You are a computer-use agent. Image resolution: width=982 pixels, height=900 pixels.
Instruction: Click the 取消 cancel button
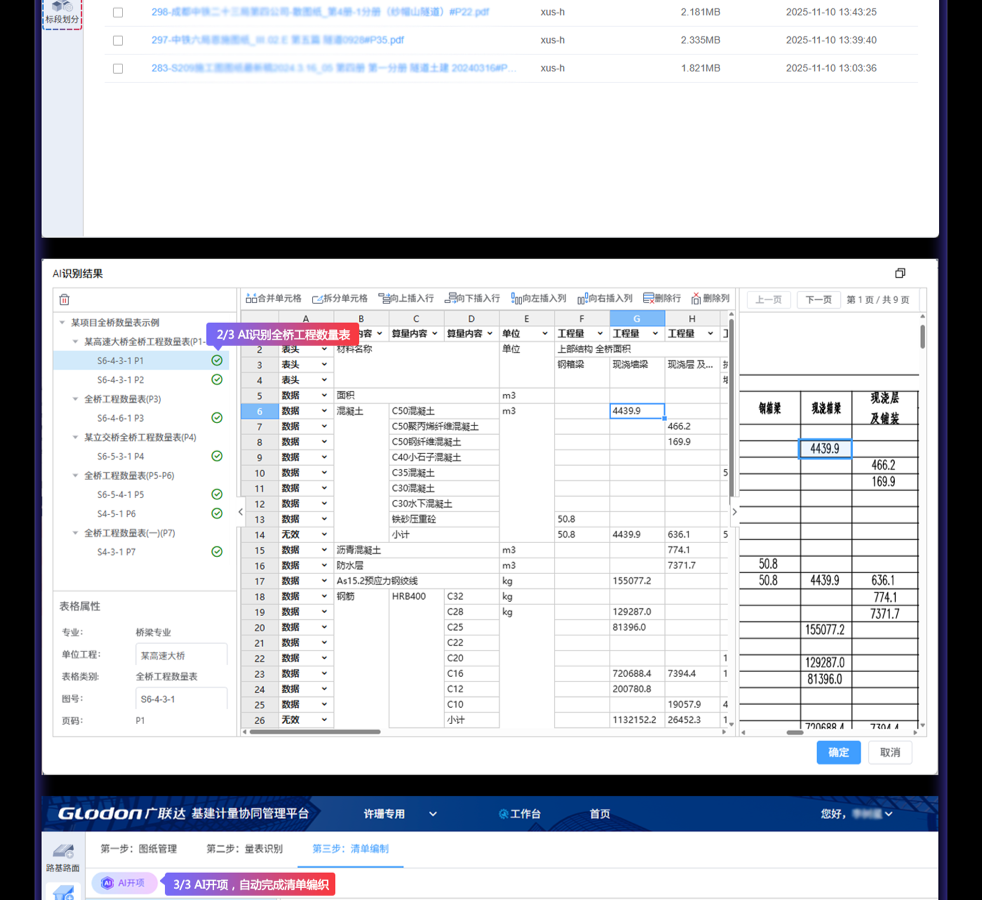[889, 752]
